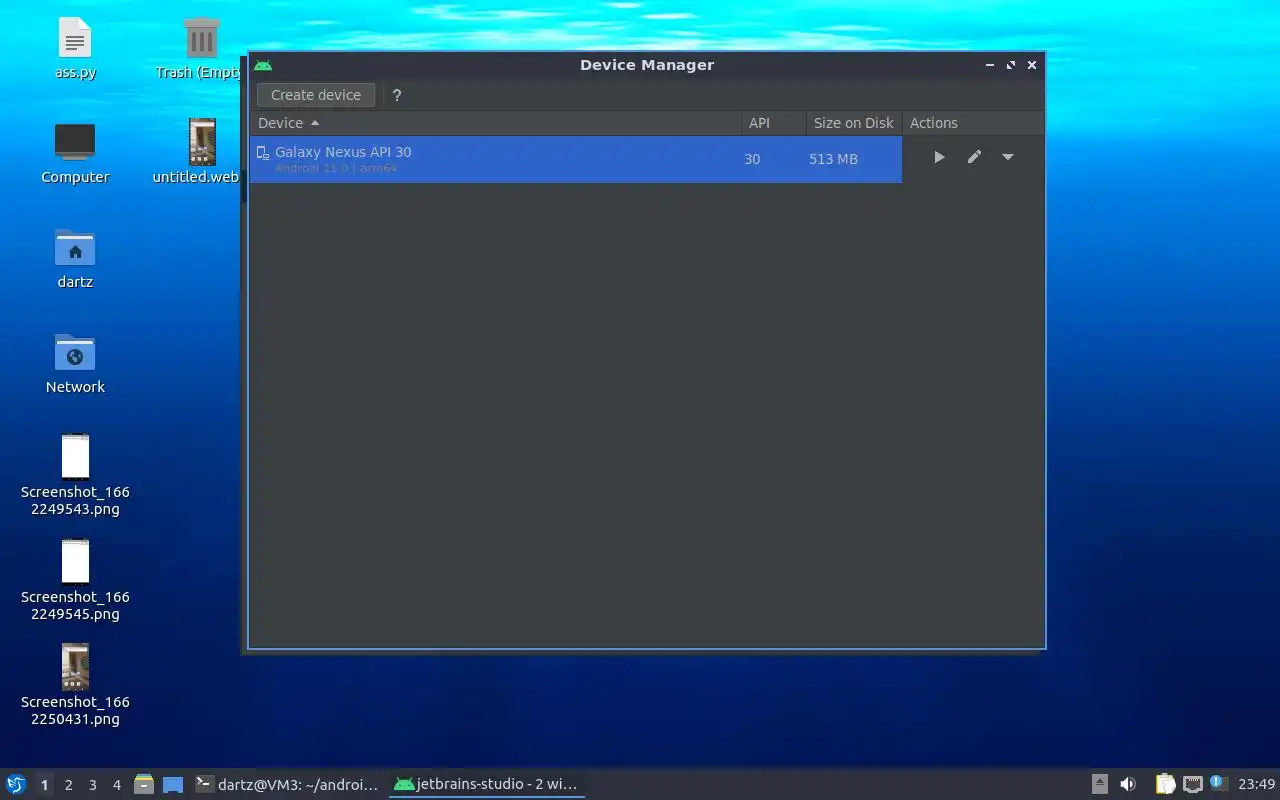Open the ass.py file on desktop

click(75, 48)
